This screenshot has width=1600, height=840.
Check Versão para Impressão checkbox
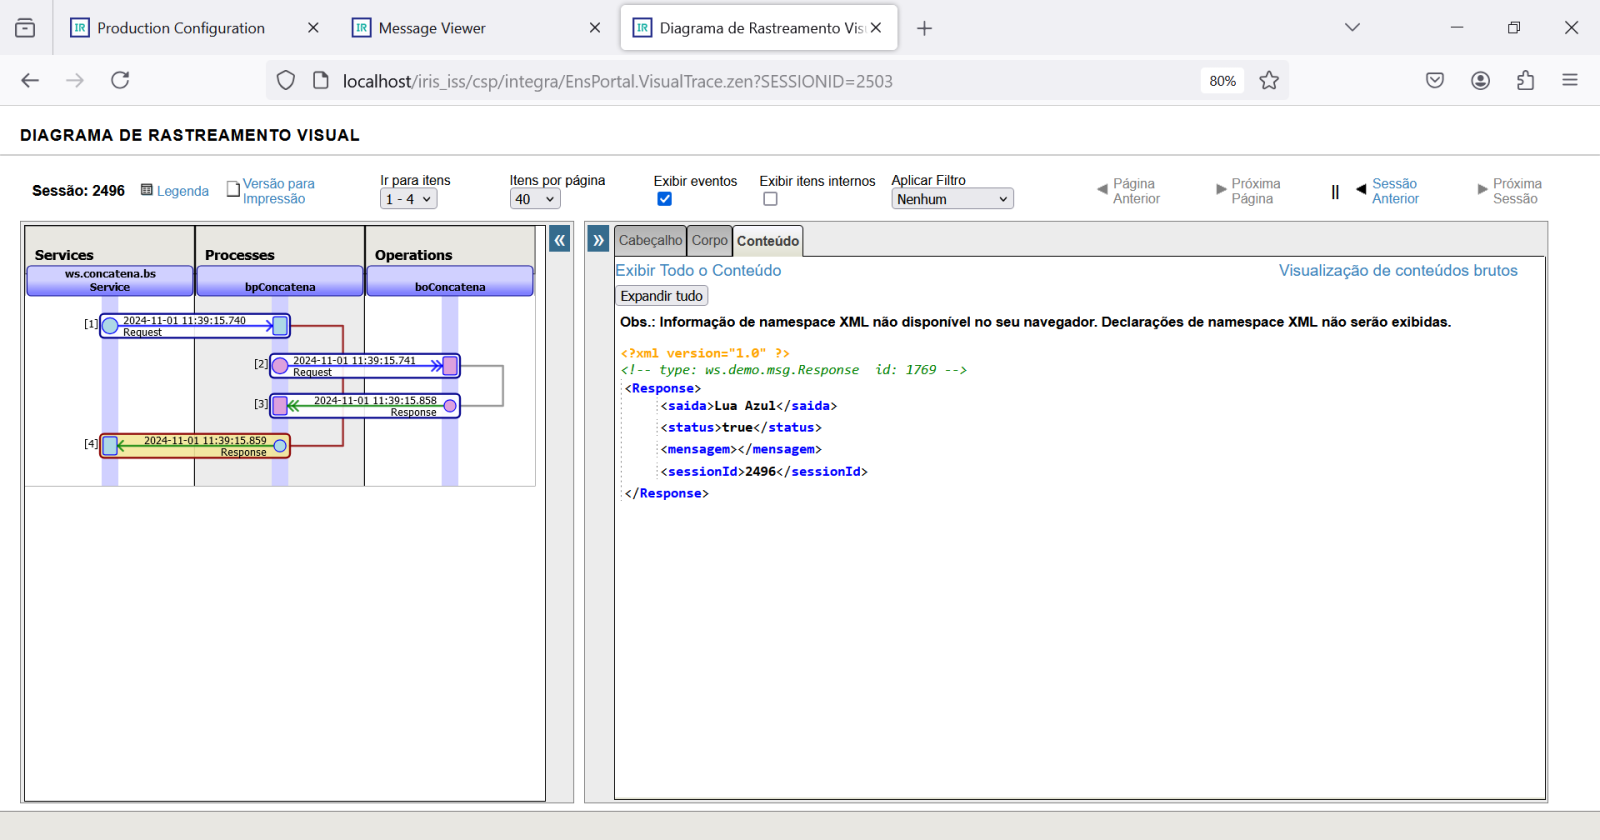[x=233, y=189]
